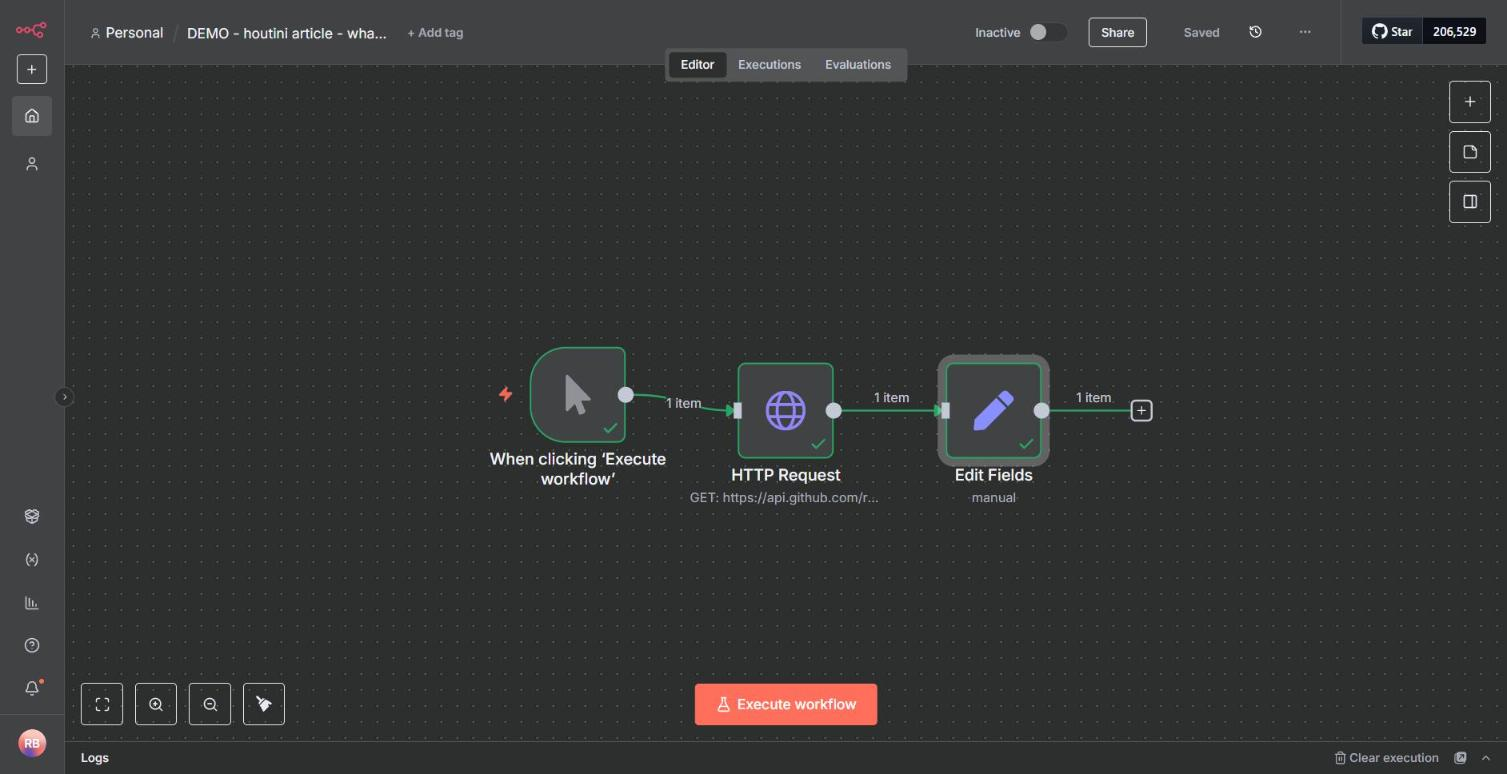1507x774 pixels.
Task: Open the insights chart icon in sidebar
Action: (x=32, y=602)
